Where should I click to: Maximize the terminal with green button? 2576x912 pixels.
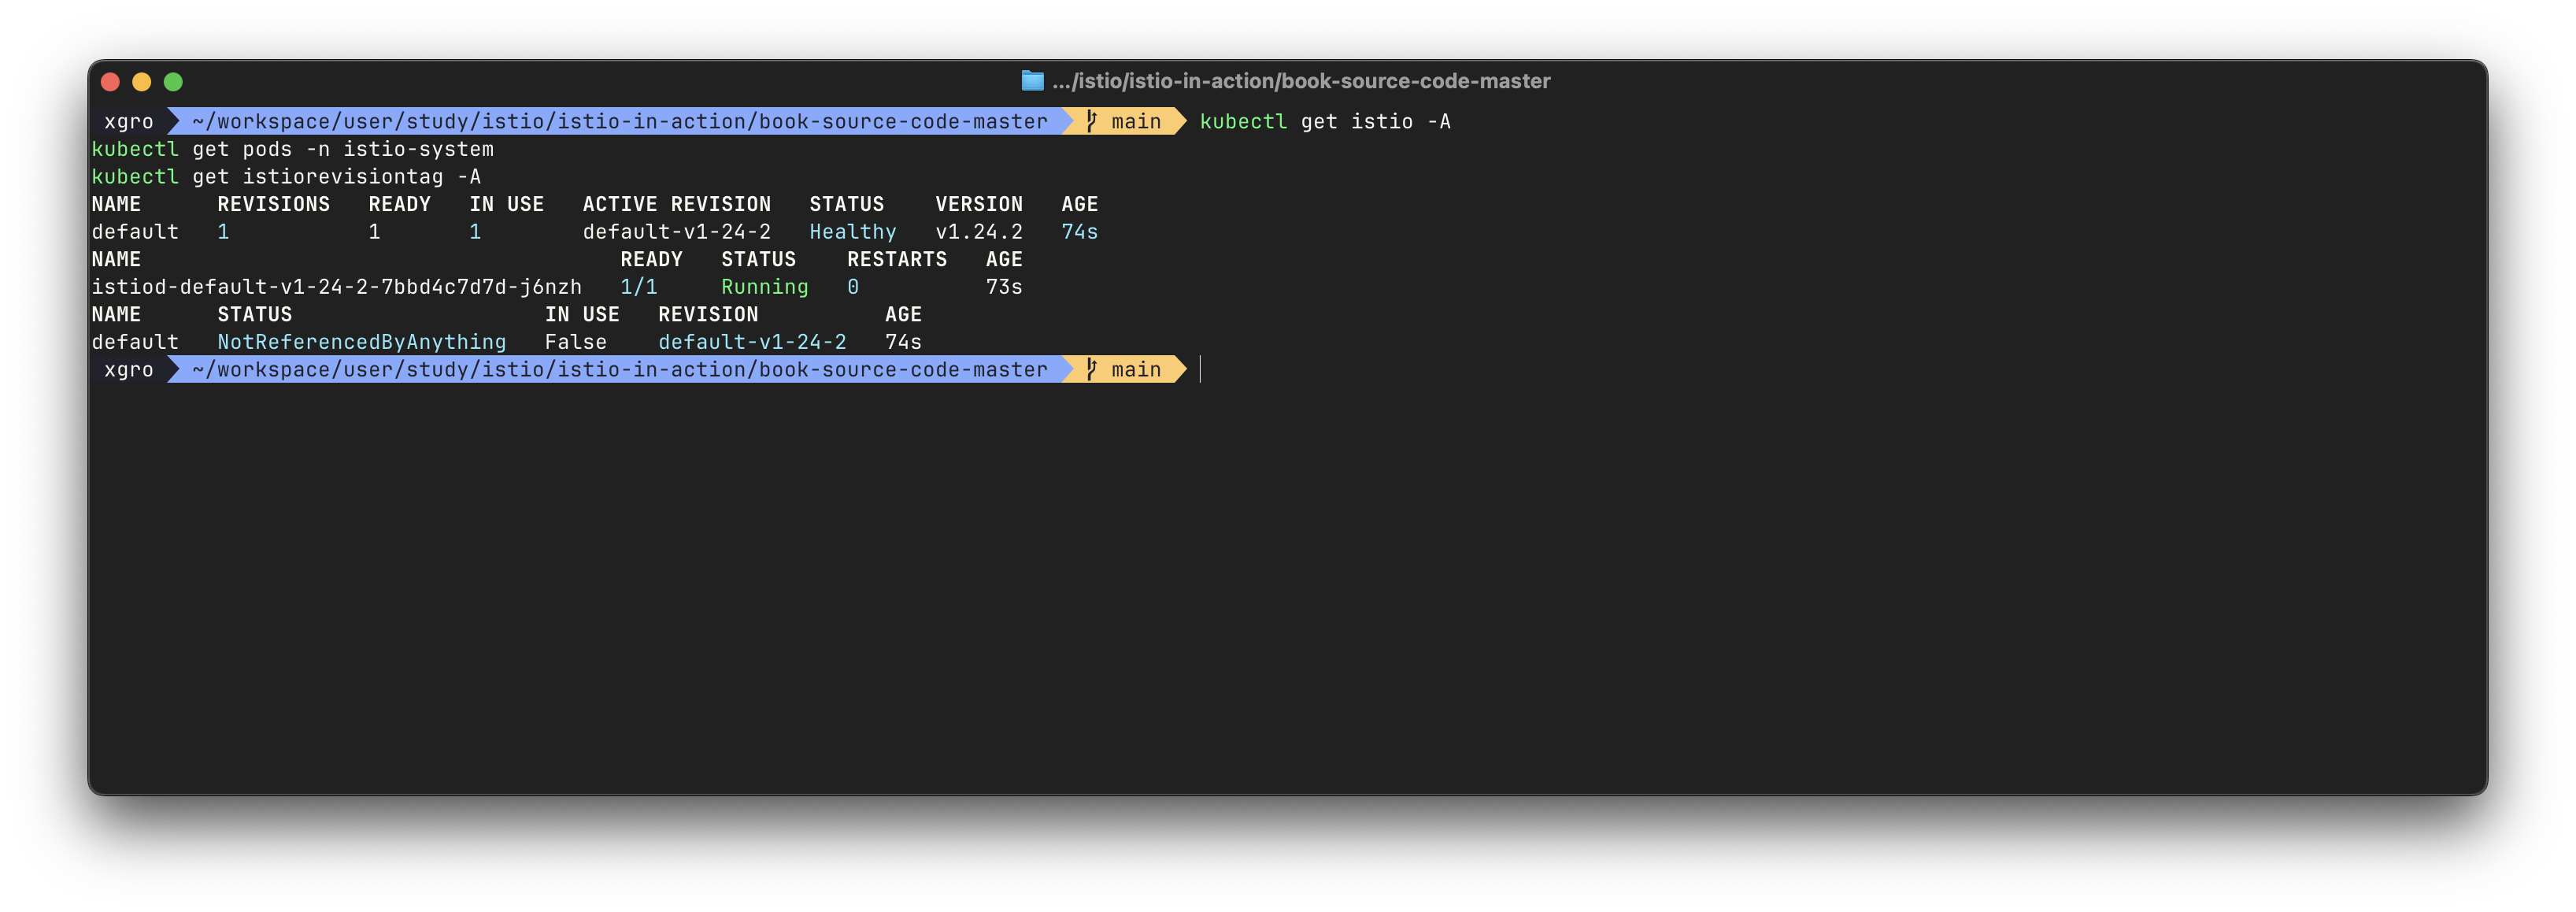(x=173, y=82)
